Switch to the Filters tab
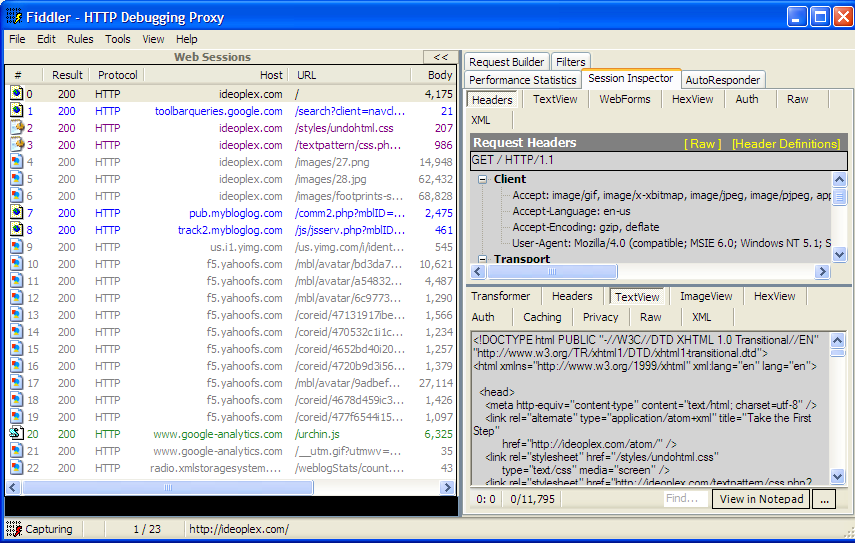 click(x=570, y=62)
